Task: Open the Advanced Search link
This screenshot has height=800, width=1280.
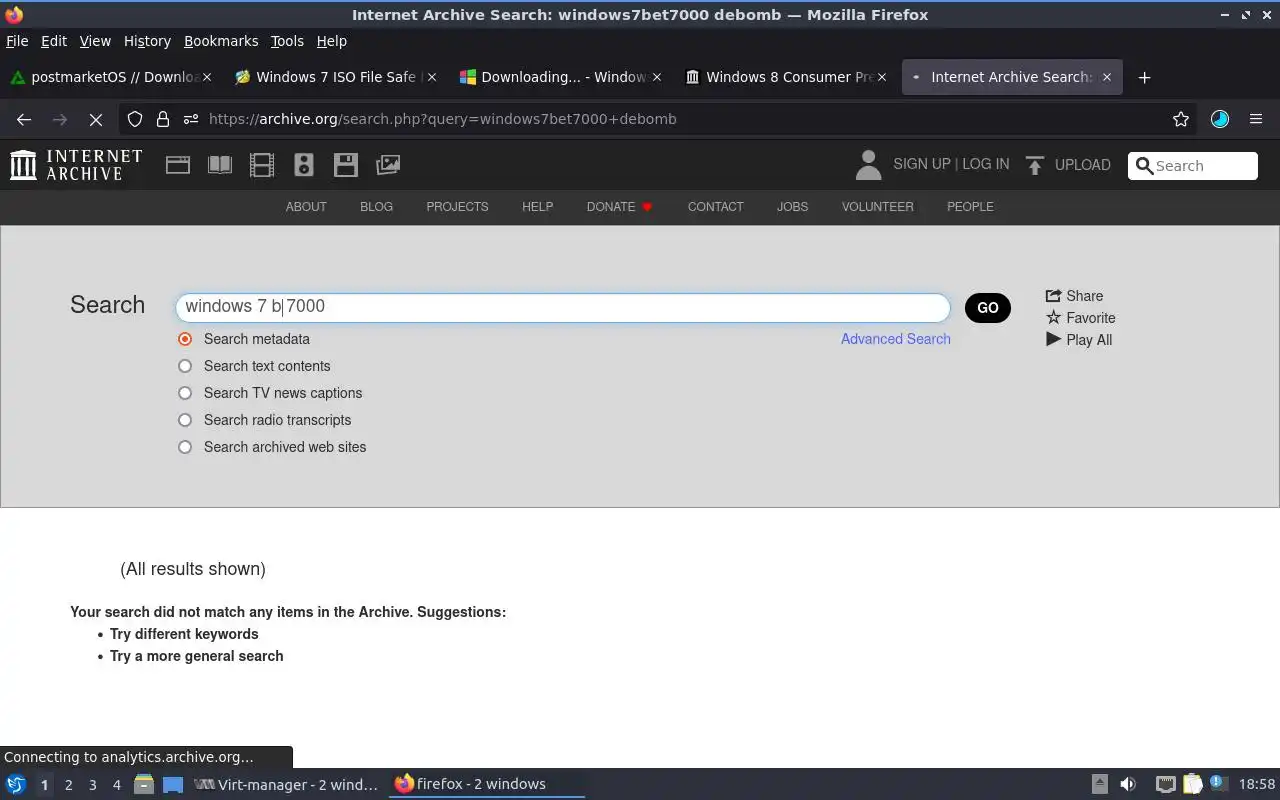Action: (x=896, y=339)
